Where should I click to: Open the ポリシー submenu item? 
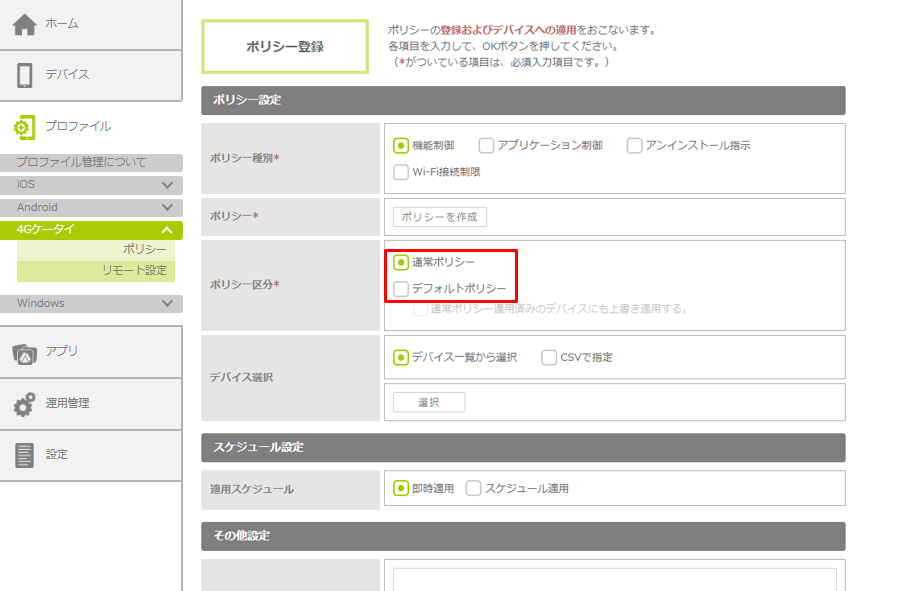tap(144, 249)
